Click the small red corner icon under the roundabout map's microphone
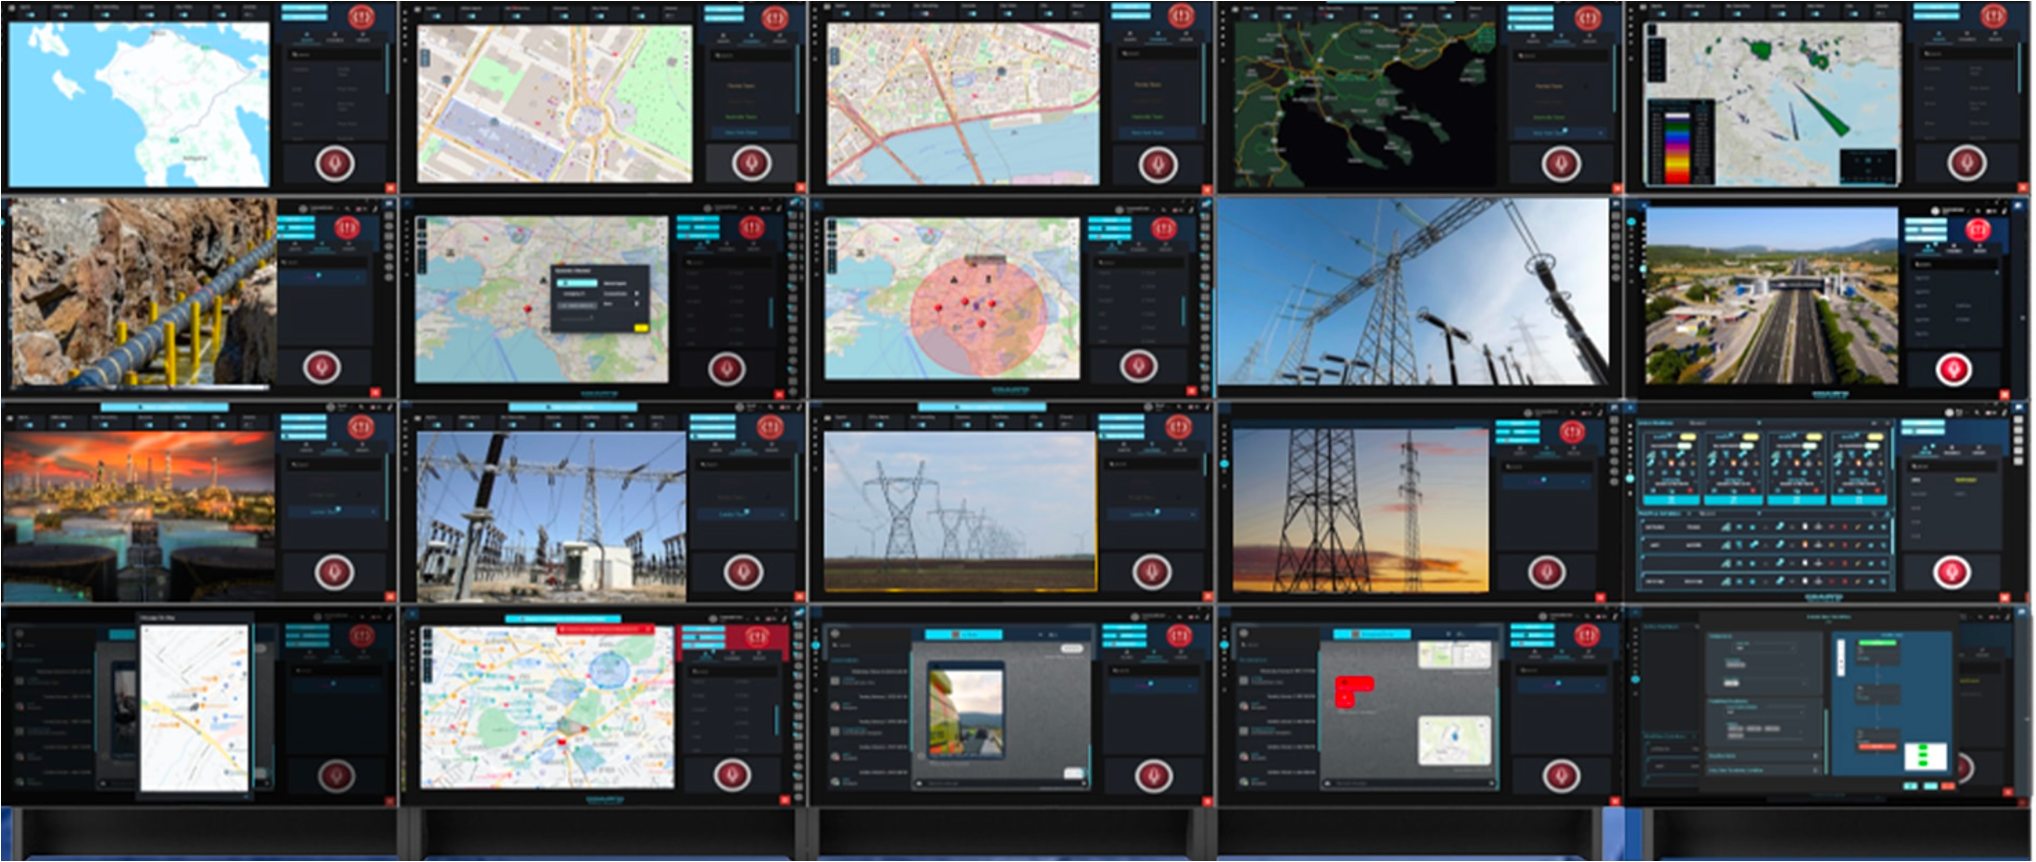2036x862 pixels. coord(800,187)
